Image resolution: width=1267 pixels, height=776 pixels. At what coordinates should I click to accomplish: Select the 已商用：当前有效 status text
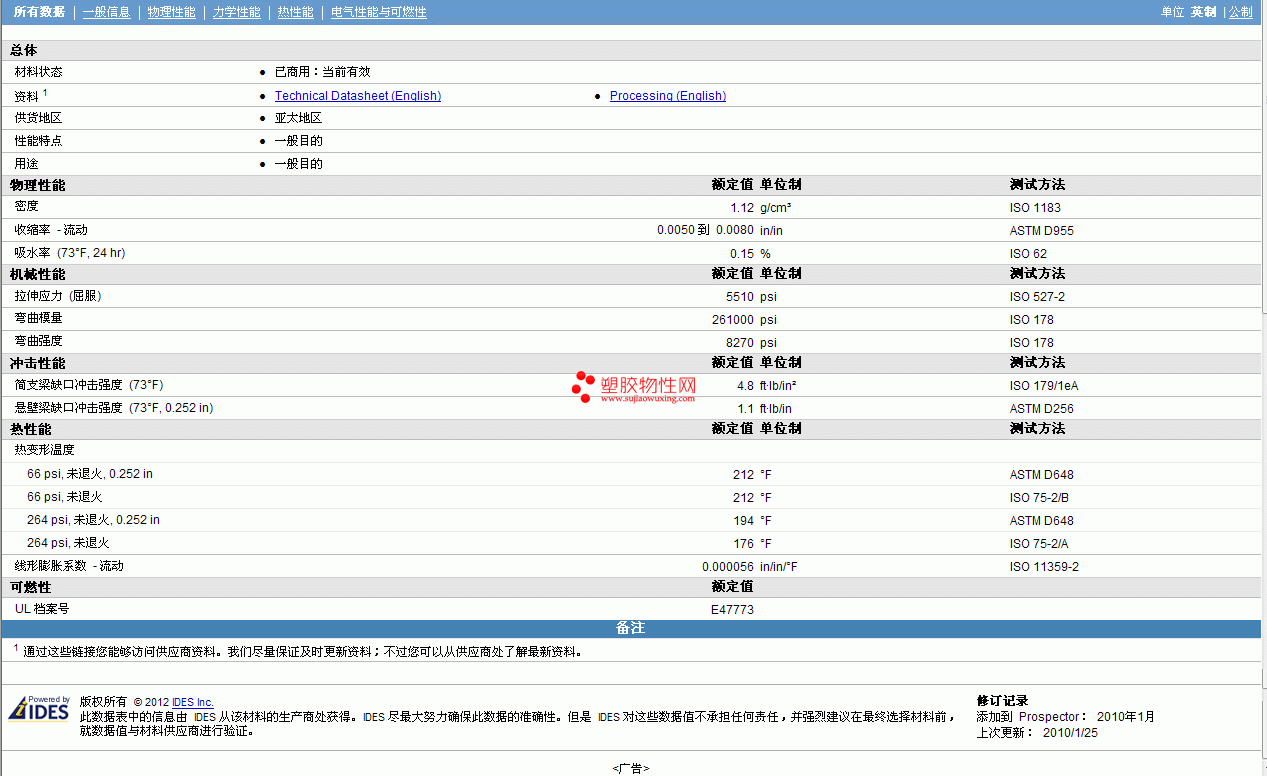click(x=323, y=72)
